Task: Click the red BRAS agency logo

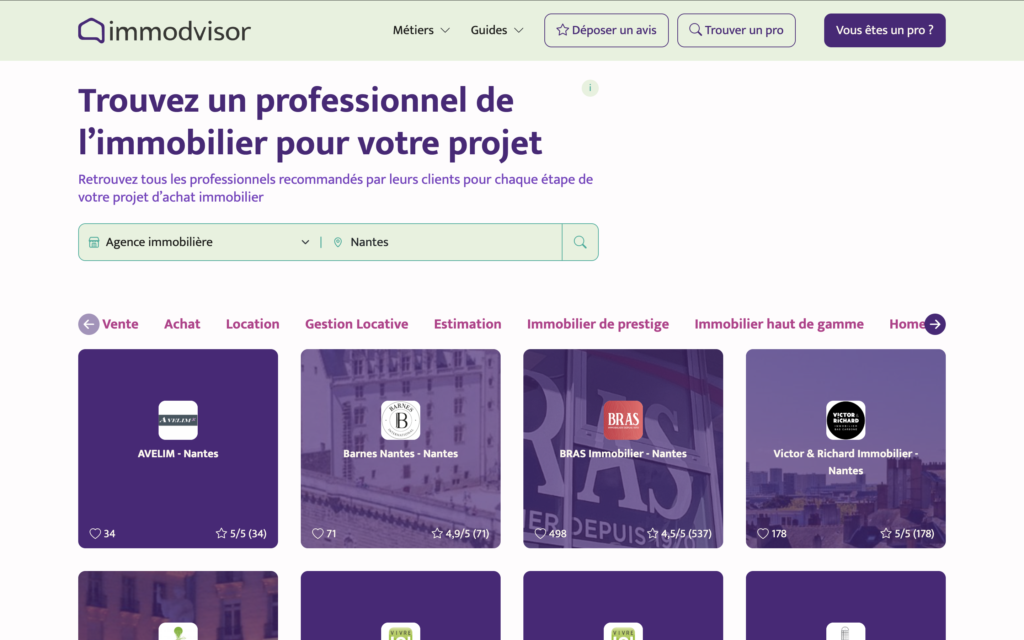Action: click(x=623, y=420)
